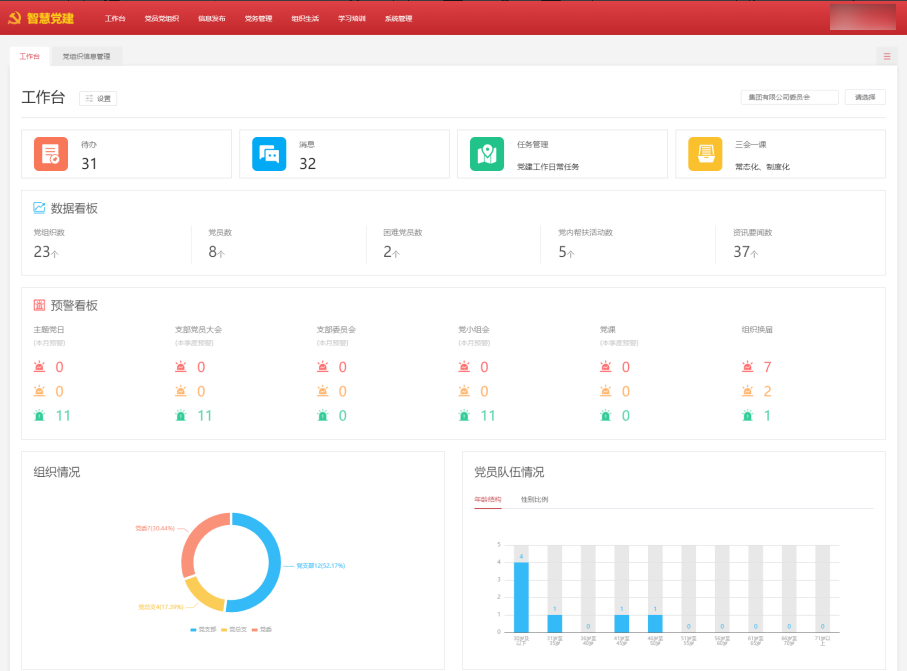Toggle 党委 legend item in donut chart
Viewport: 907px width, 671px height.
tap(262, 629)
